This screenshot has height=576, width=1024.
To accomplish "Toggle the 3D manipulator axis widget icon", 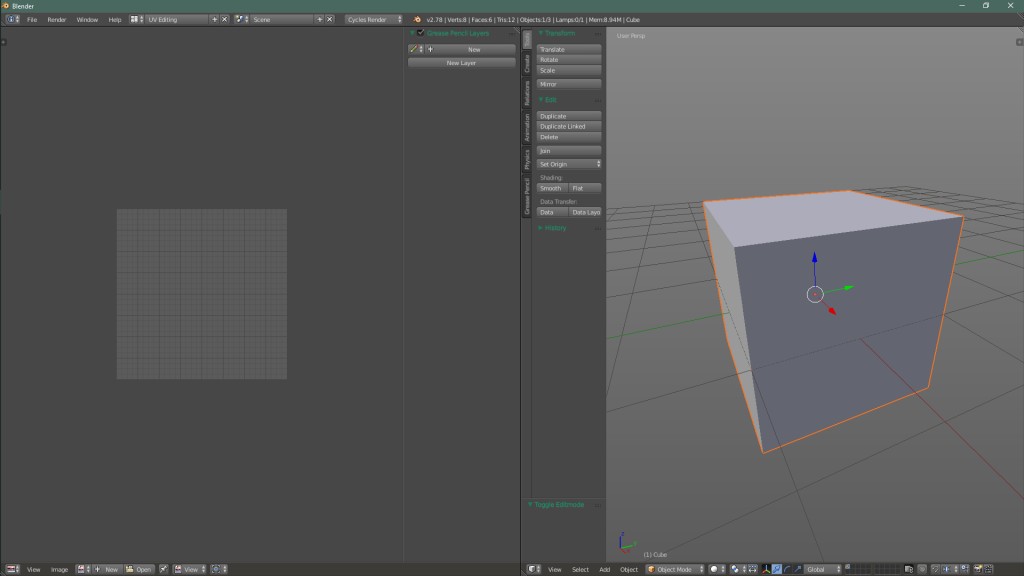I will click(x=767, y=569).
